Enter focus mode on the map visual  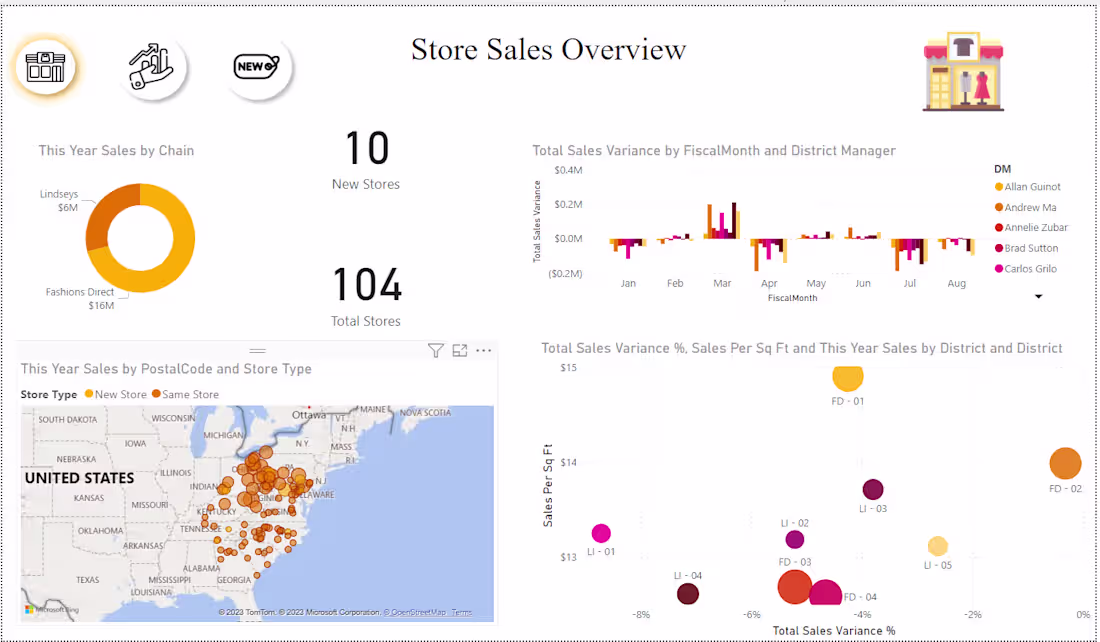point(460,351)
